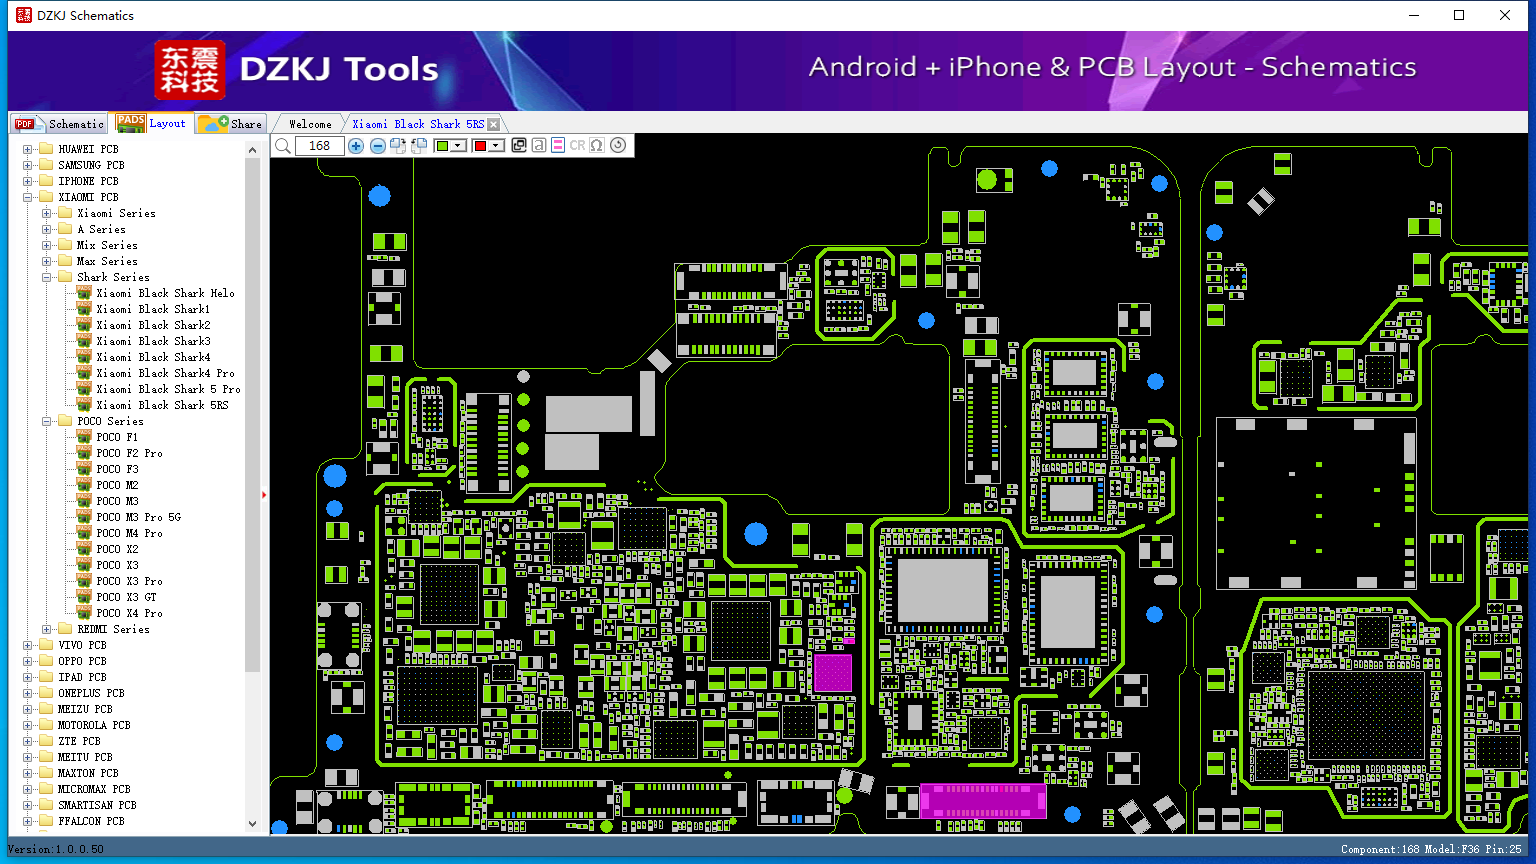
Task: Click the Version:1.0.0.50 status text
Action: [x=56, y=850]
